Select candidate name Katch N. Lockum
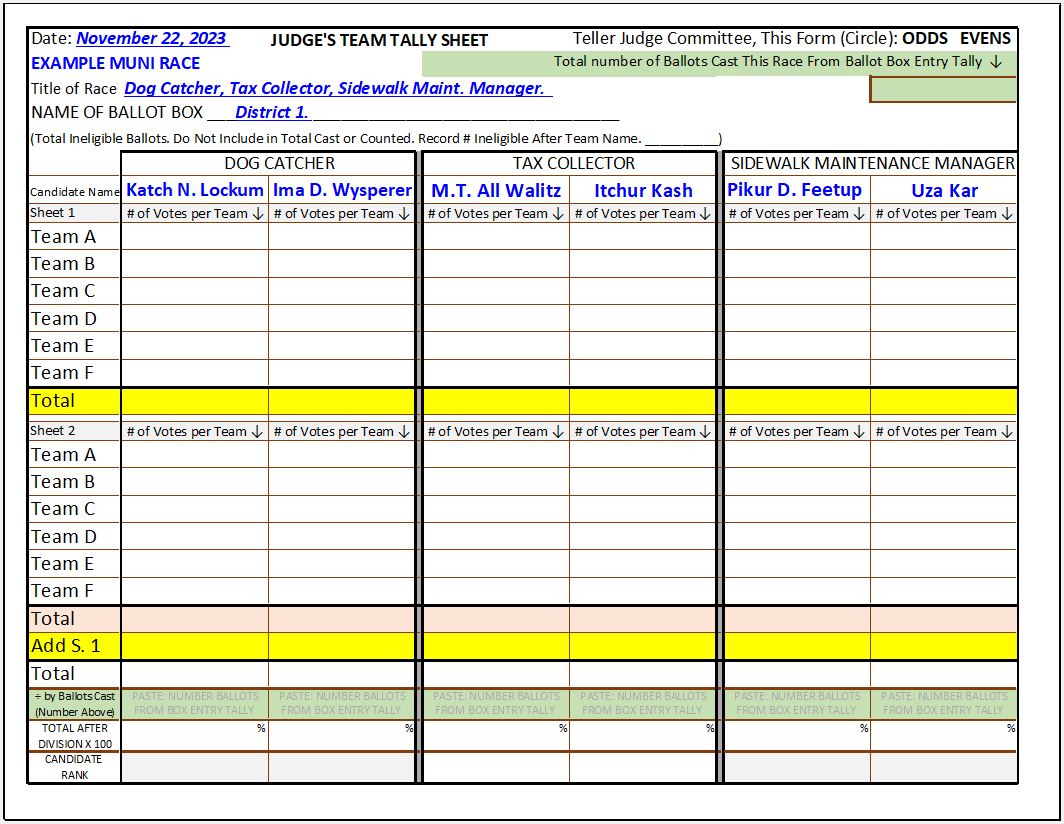The width and height of the screenshot is (1064, 824). click(195, 189)
